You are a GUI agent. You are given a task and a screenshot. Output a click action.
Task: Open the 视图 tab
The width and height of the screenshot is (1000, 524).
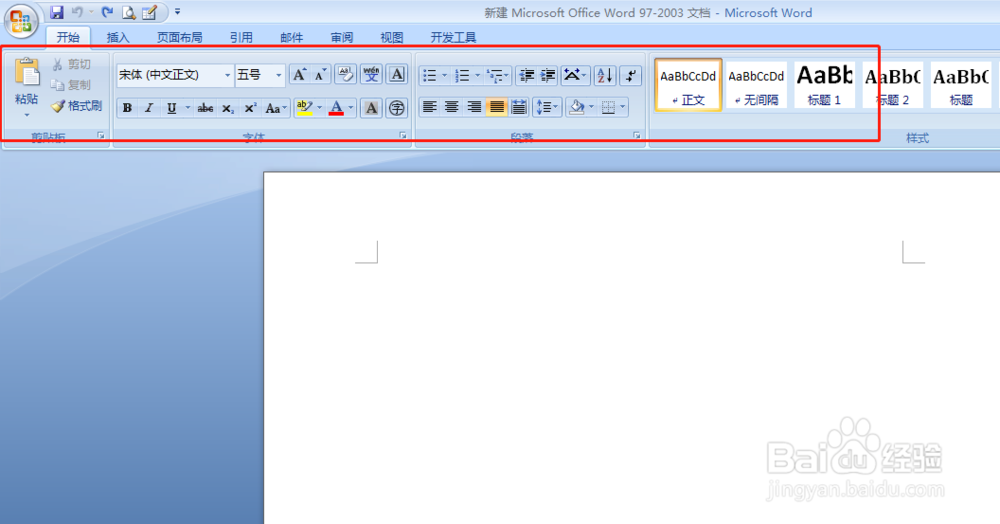[x=392, y=38]
